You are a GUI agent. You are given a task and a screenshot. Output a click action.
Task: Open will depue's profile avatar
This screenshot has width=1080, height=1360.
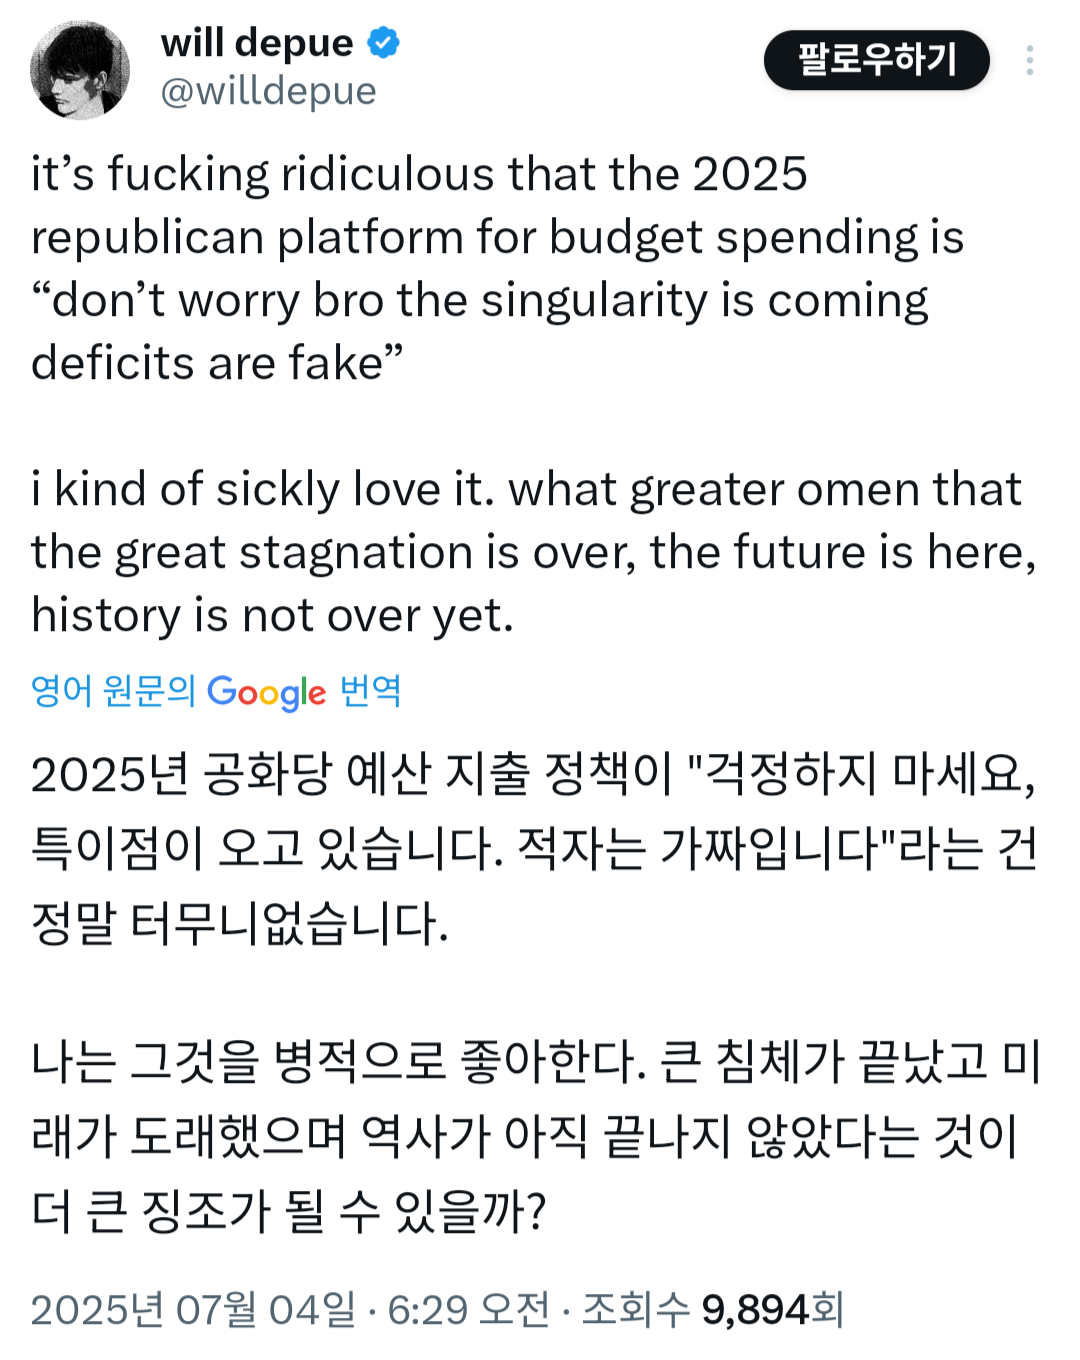click(80, 69)
